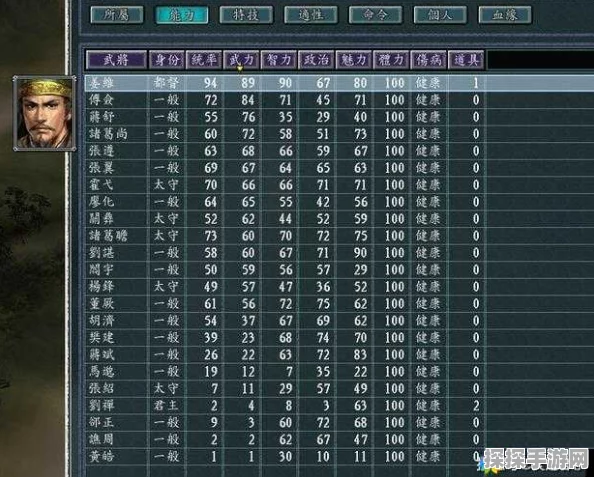Select officer 張遵 in the list
This screenshot has height=477, width=594.
(x=102, y=151)
